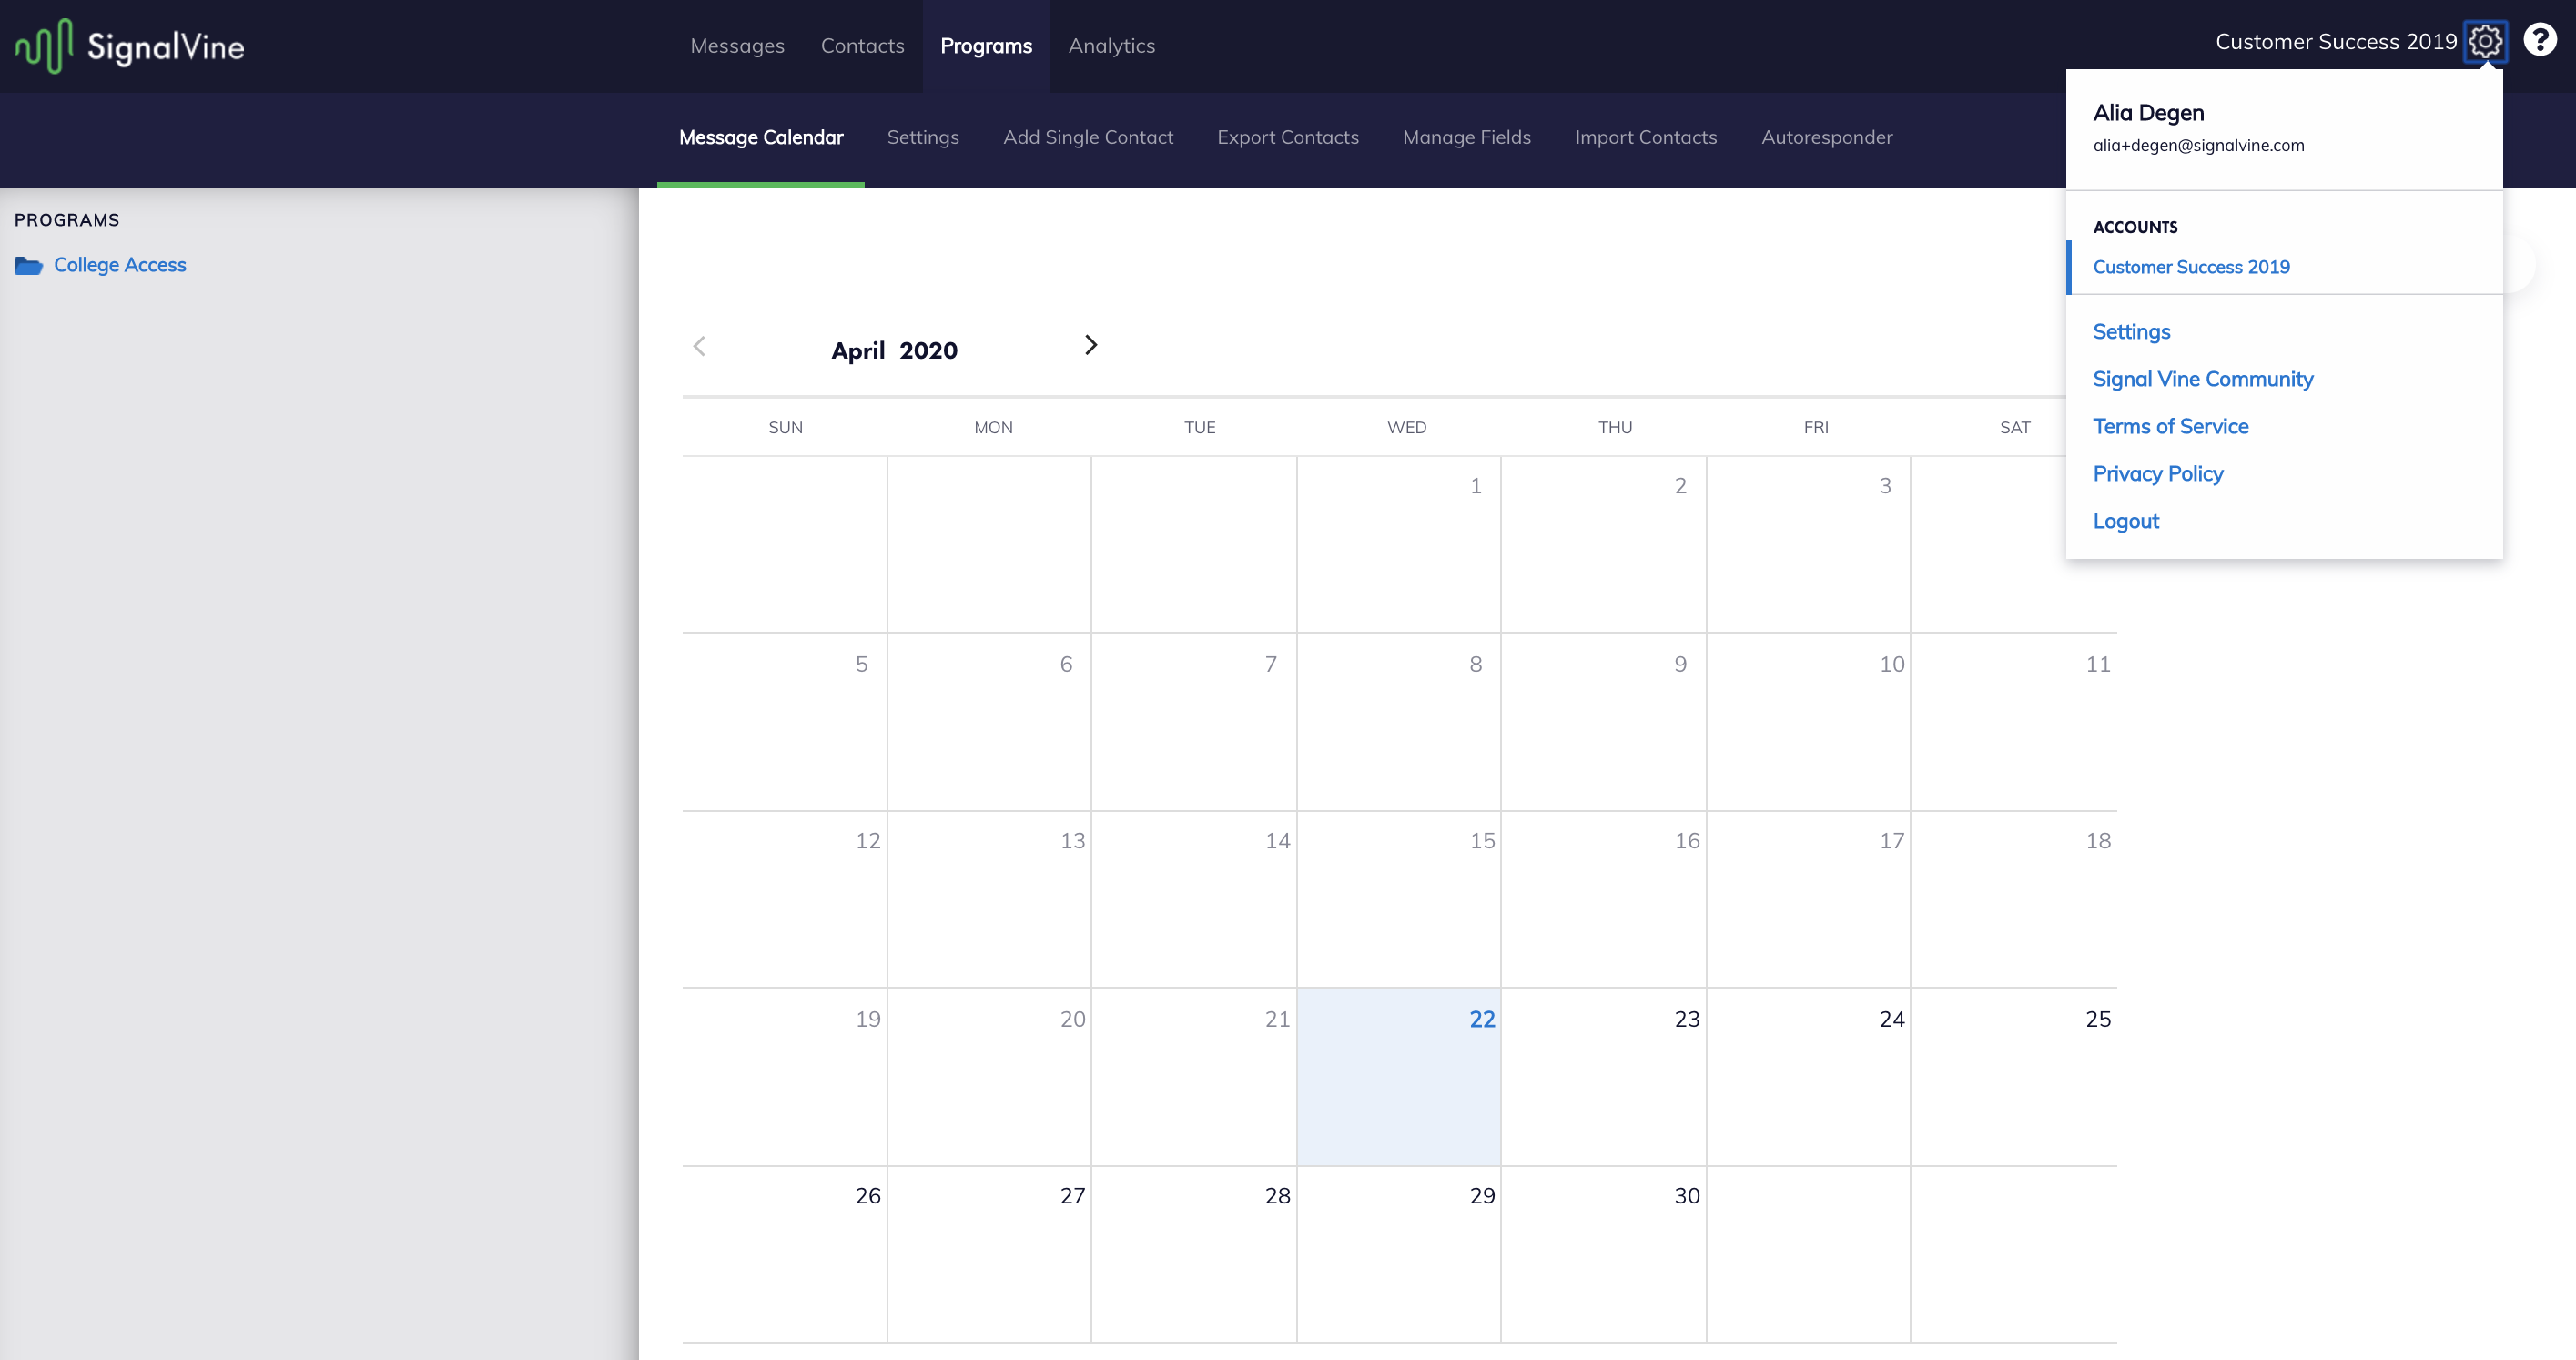Click the WED column header
2576x1360 pixels.
pos(1406,428)
